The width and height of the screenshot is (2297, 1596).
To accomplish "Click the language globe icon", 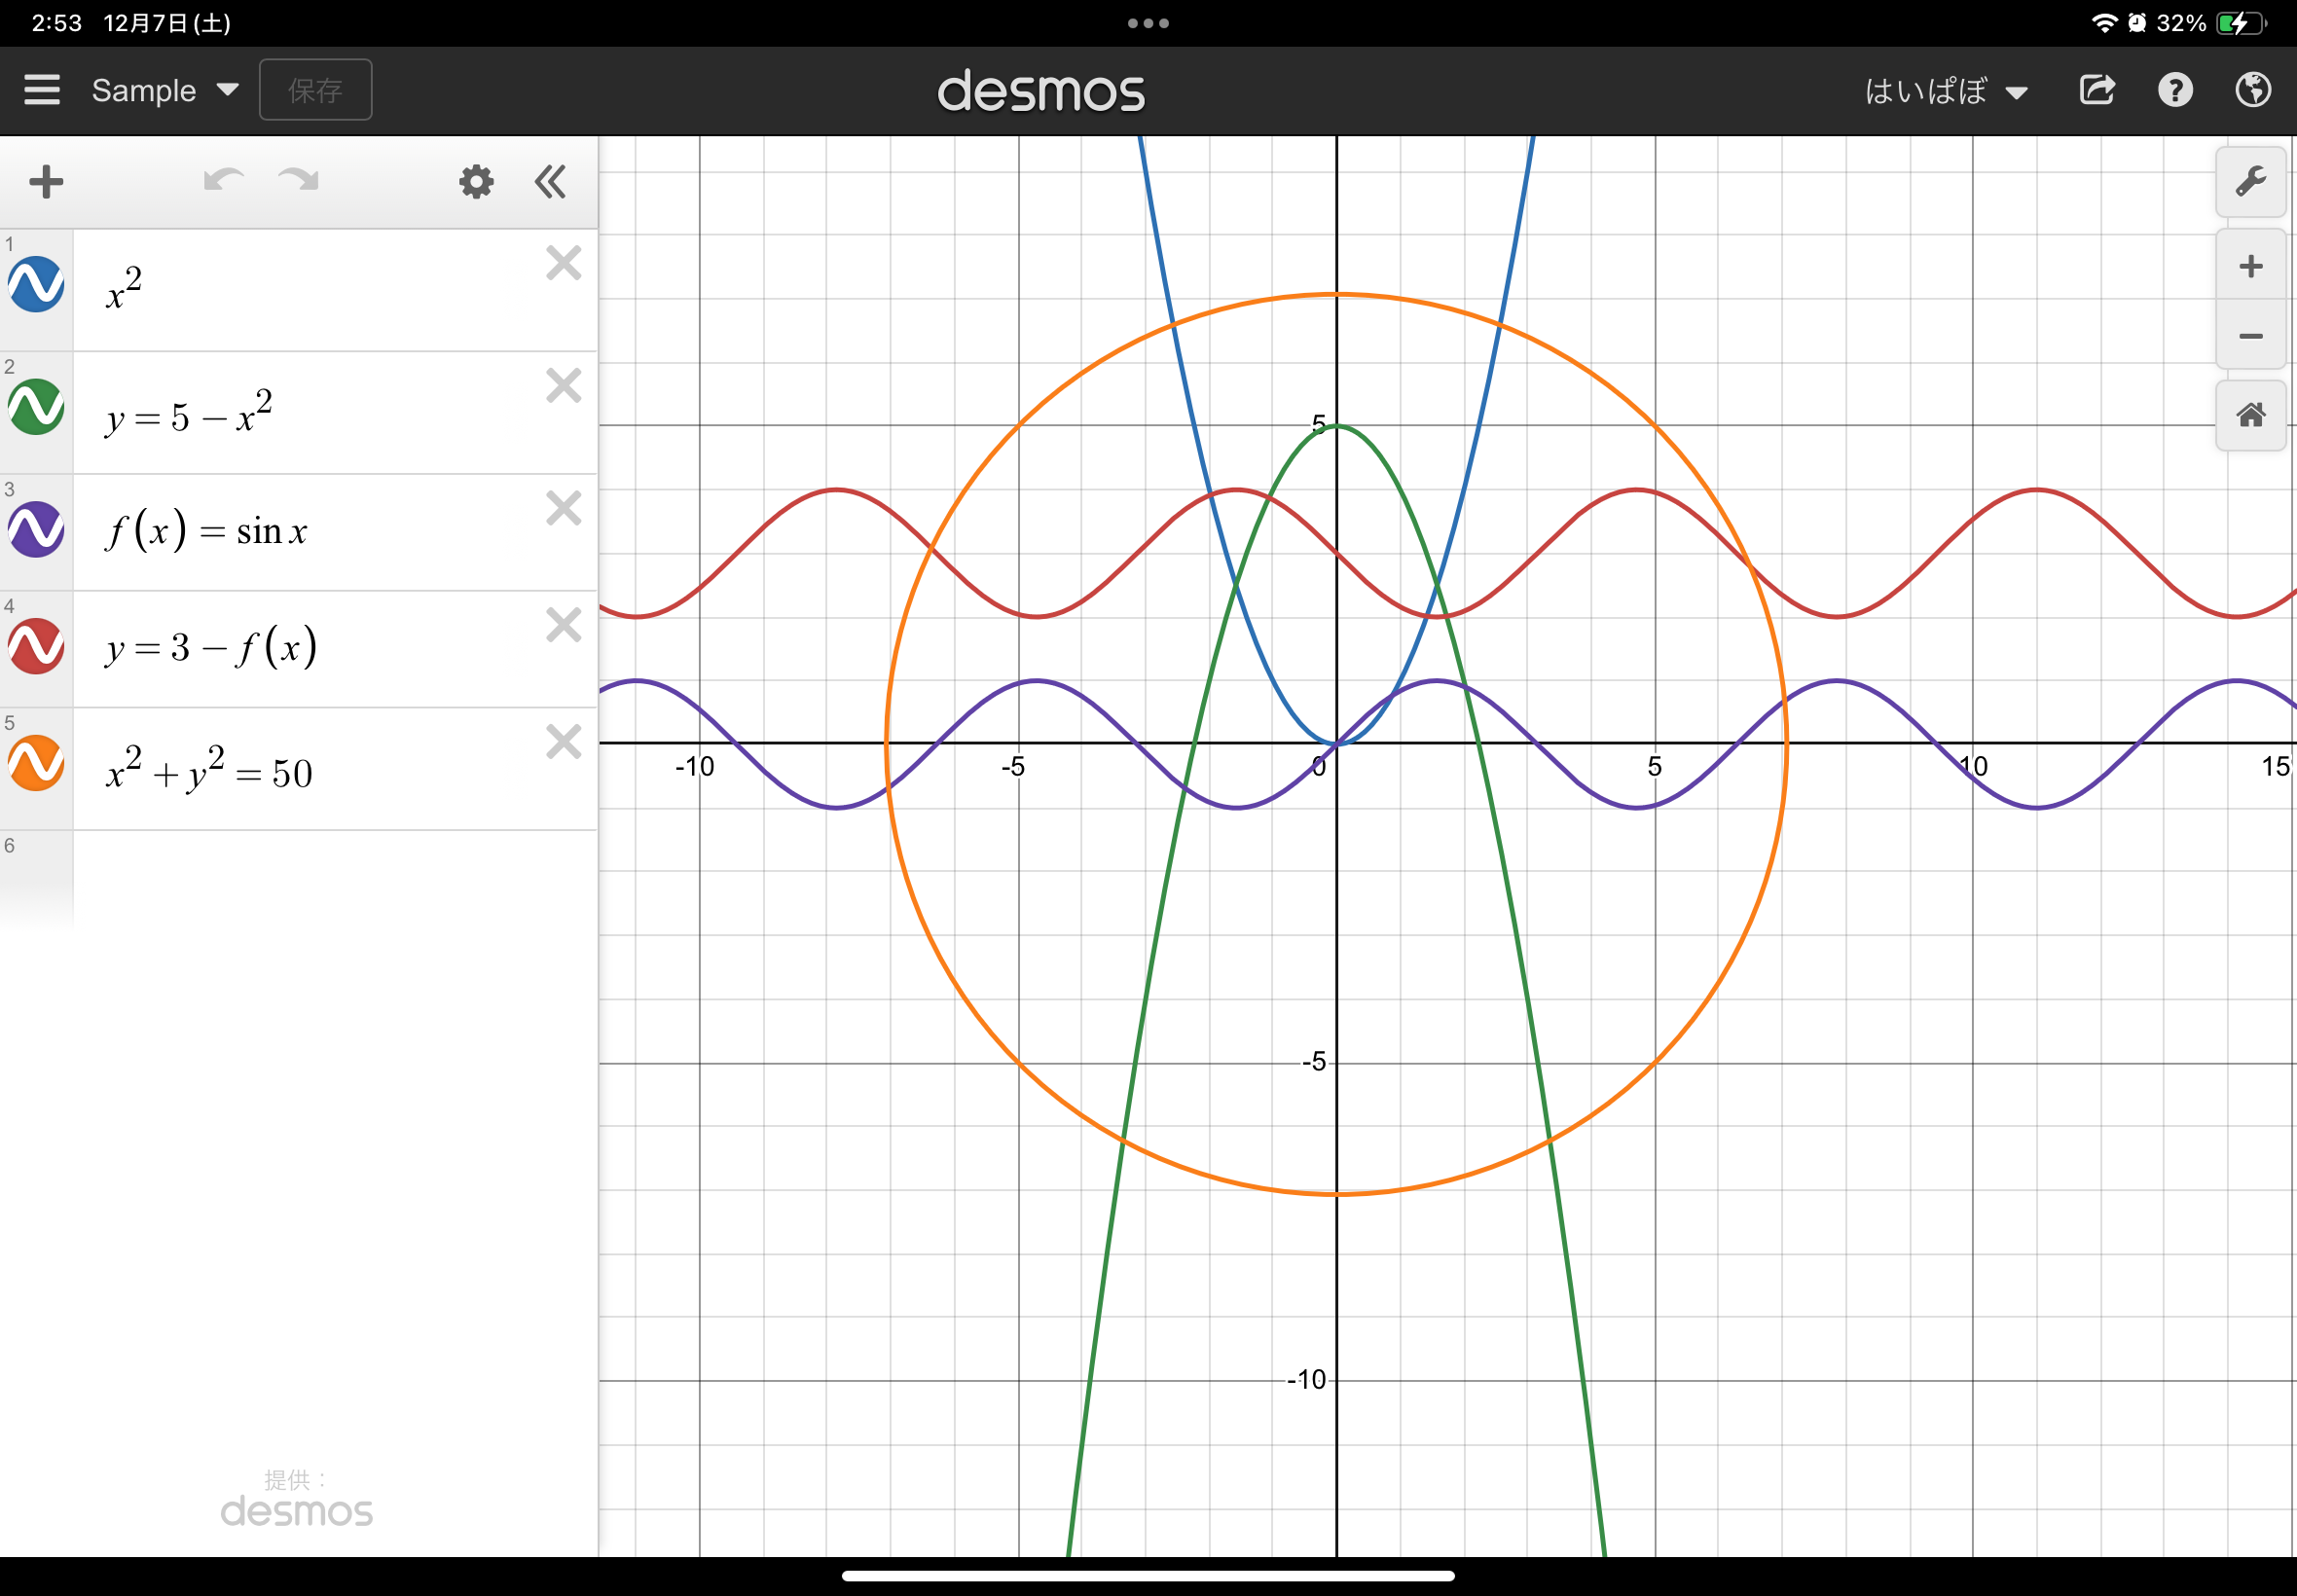I will [2253, 90].
